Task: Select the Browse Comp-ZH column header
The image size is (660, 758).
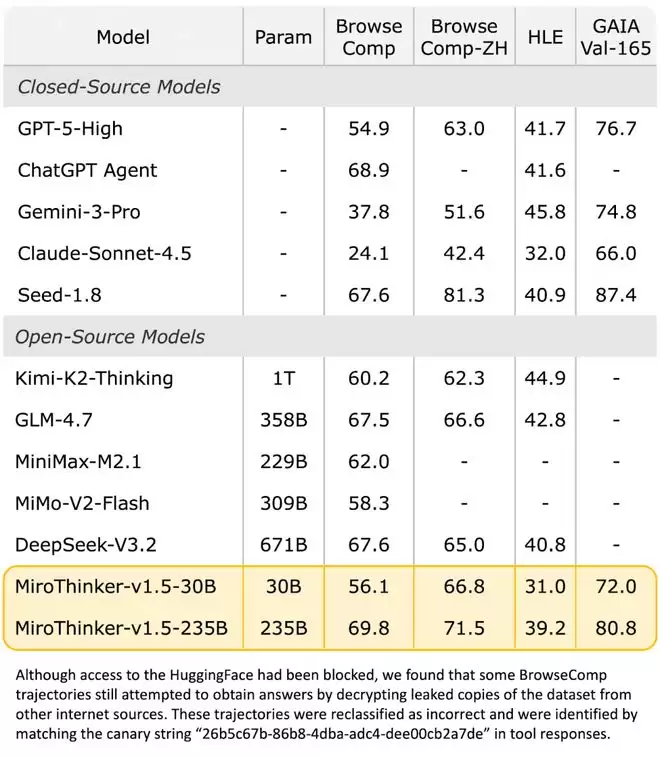Action: pyautogui.click(x=464, y=37)
